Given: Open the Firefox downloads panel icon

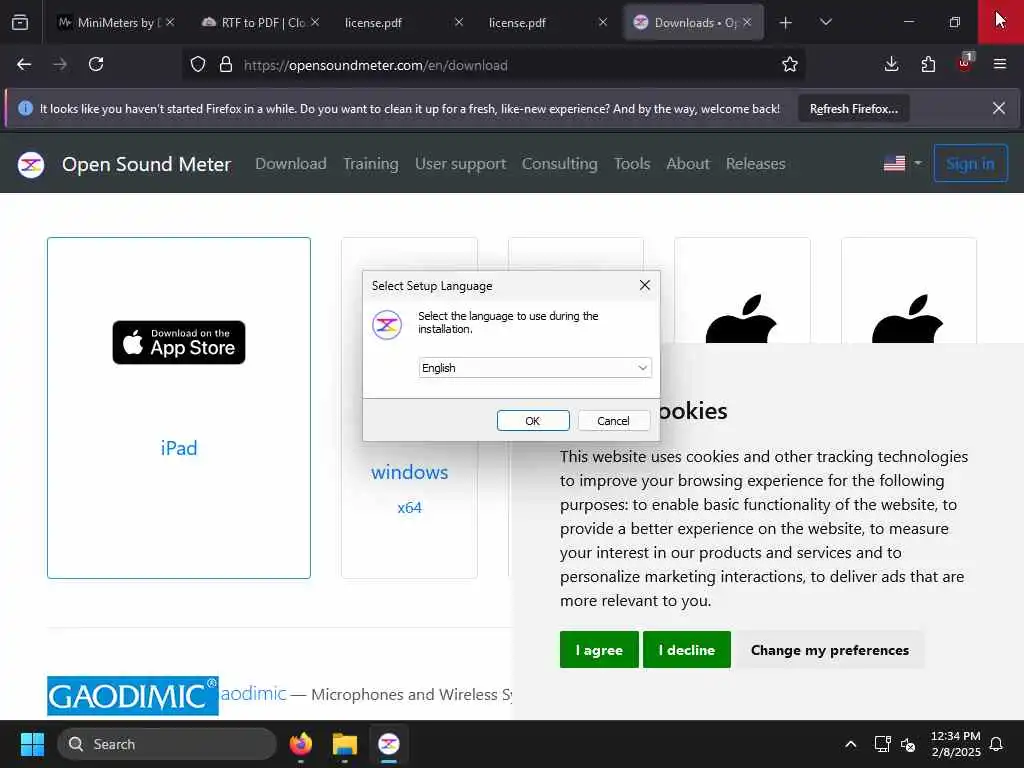Looking at the screenshot, I should 891,64.
